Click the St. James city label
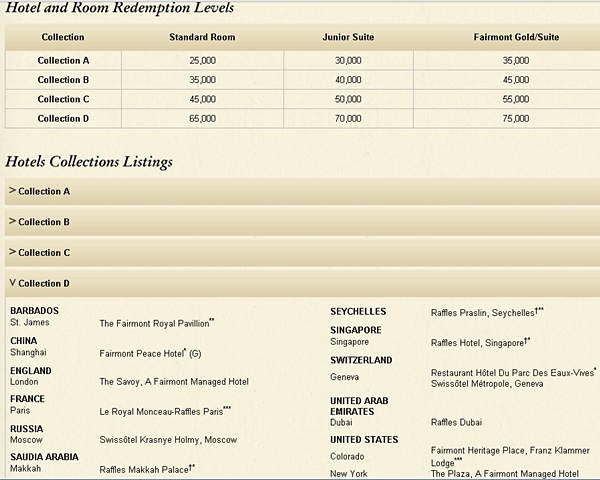The image size is (600, 480). (30, 322)
